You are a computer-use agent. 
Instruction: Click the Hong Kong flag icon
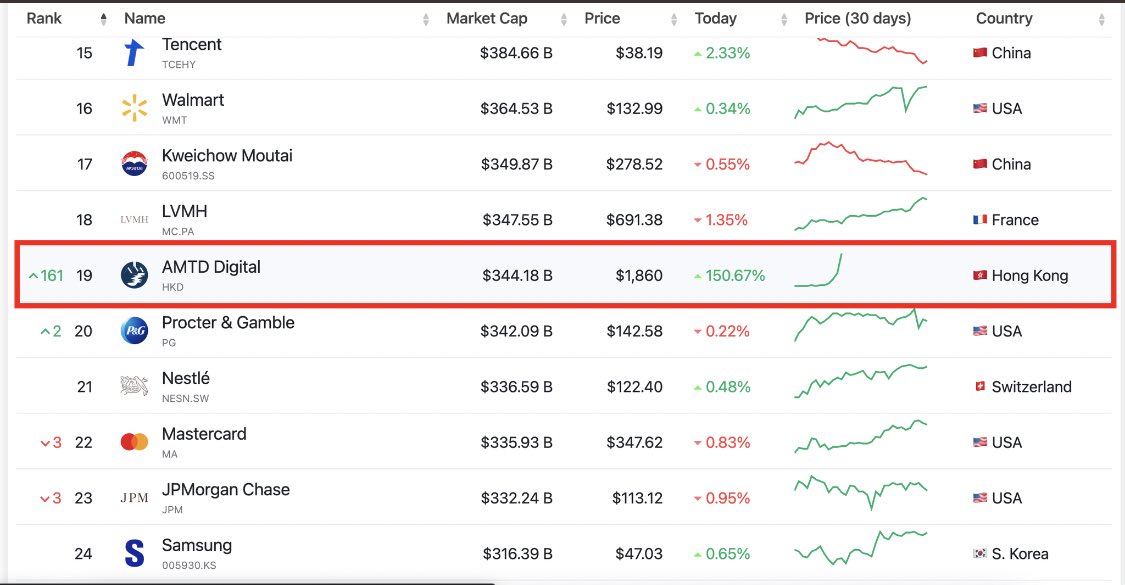click(979, 275)
